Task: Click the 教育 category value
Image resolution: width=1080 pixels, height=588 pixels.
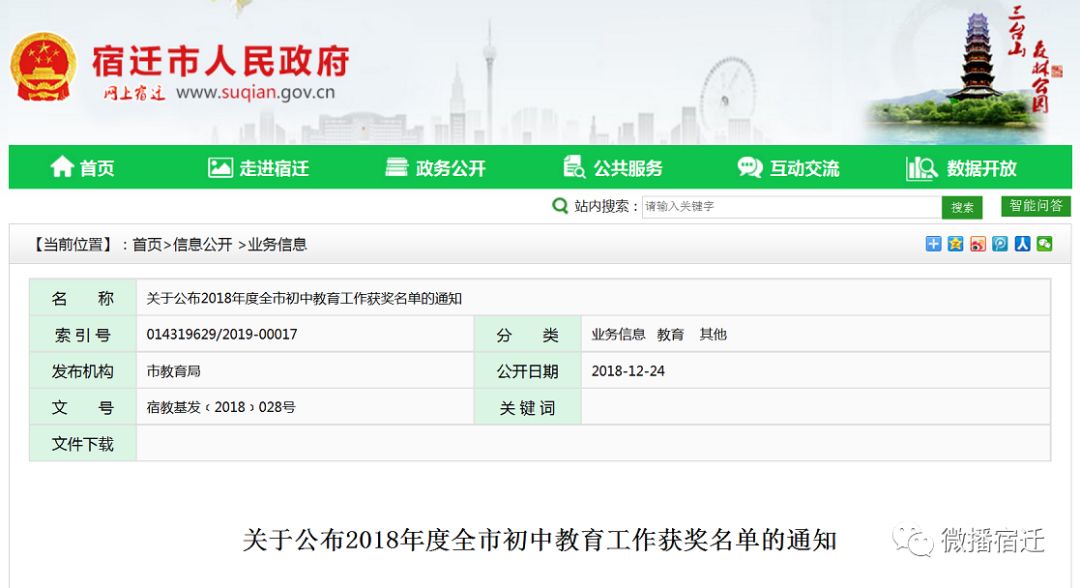Action: (x=670, y=335)
